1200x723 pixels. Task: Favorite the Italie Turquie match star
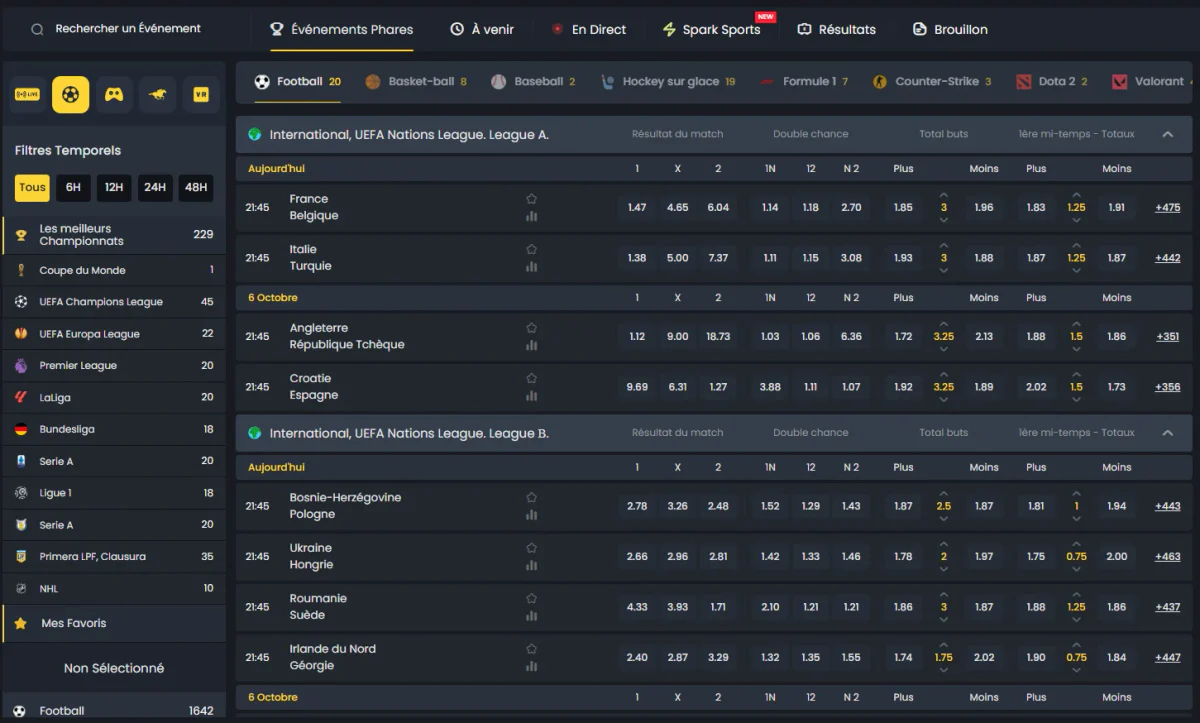click(x=532, y=249)
